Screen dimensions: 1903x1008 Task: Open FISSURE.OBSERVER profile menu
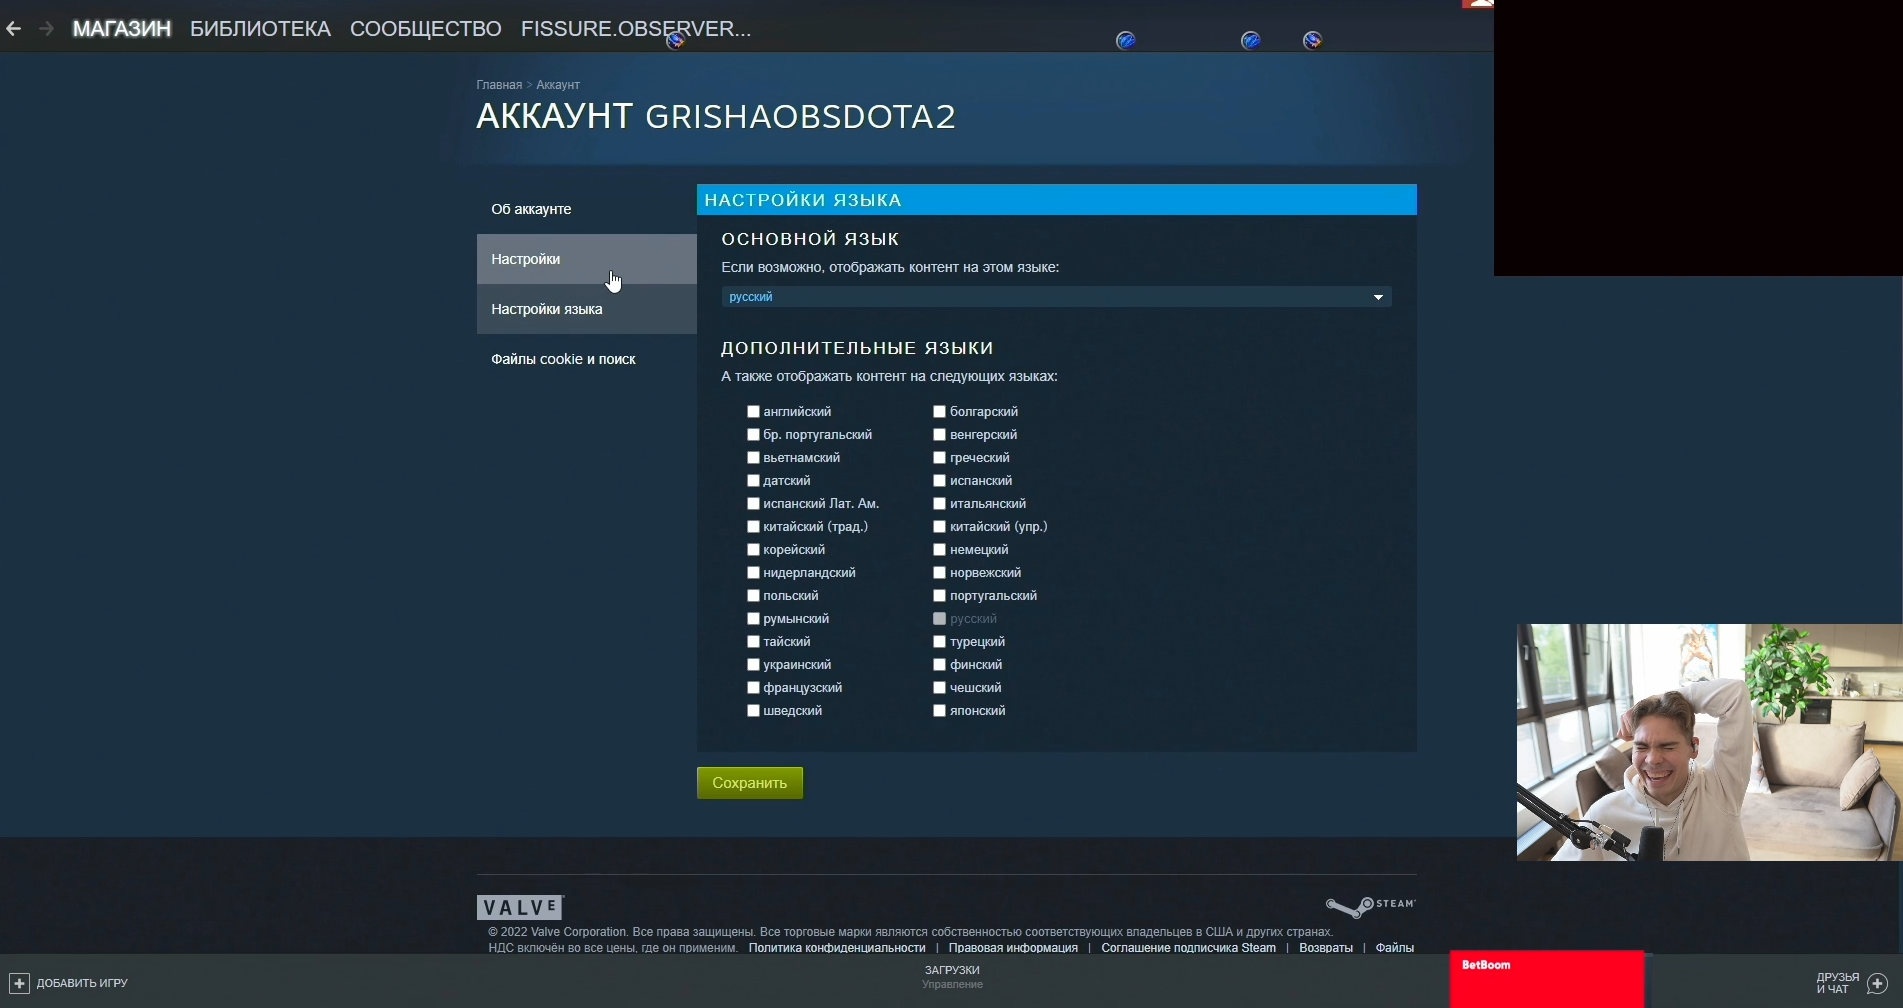pyautogui.click(x=636, y=29)
